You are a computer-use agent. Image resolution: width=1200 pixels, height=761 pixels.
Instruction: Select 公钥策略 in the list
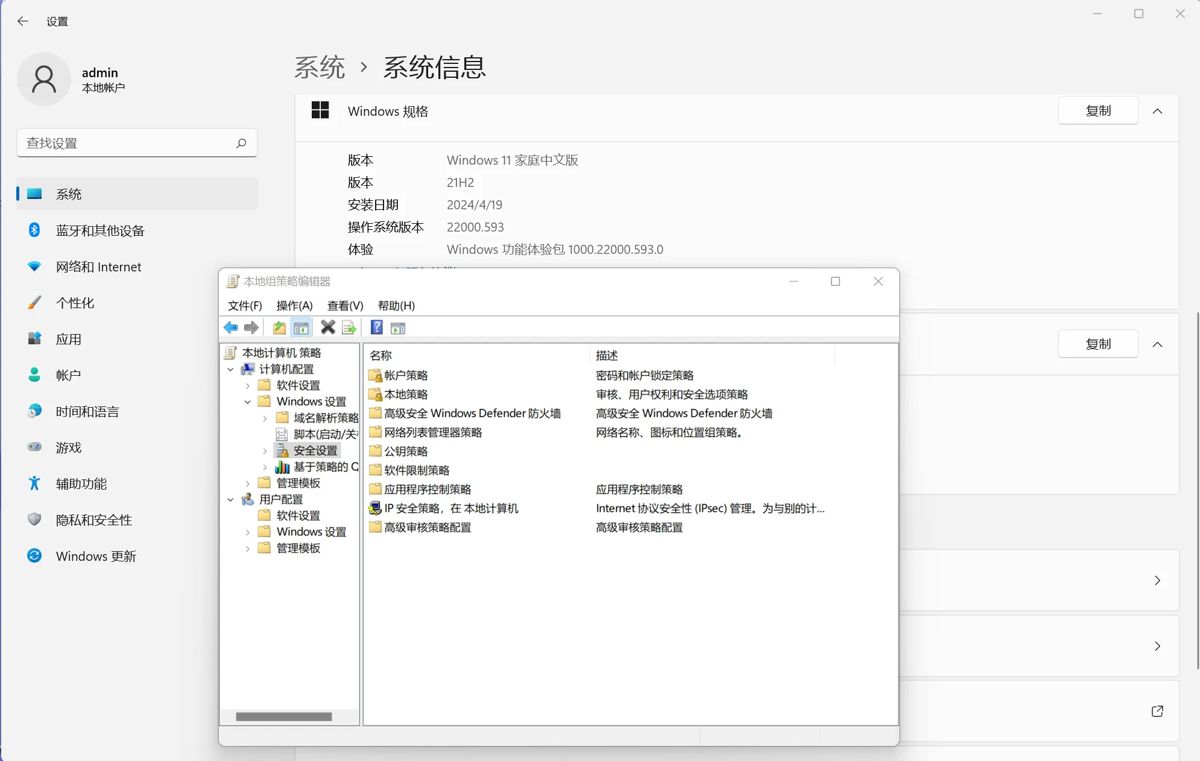coord(406,451)
